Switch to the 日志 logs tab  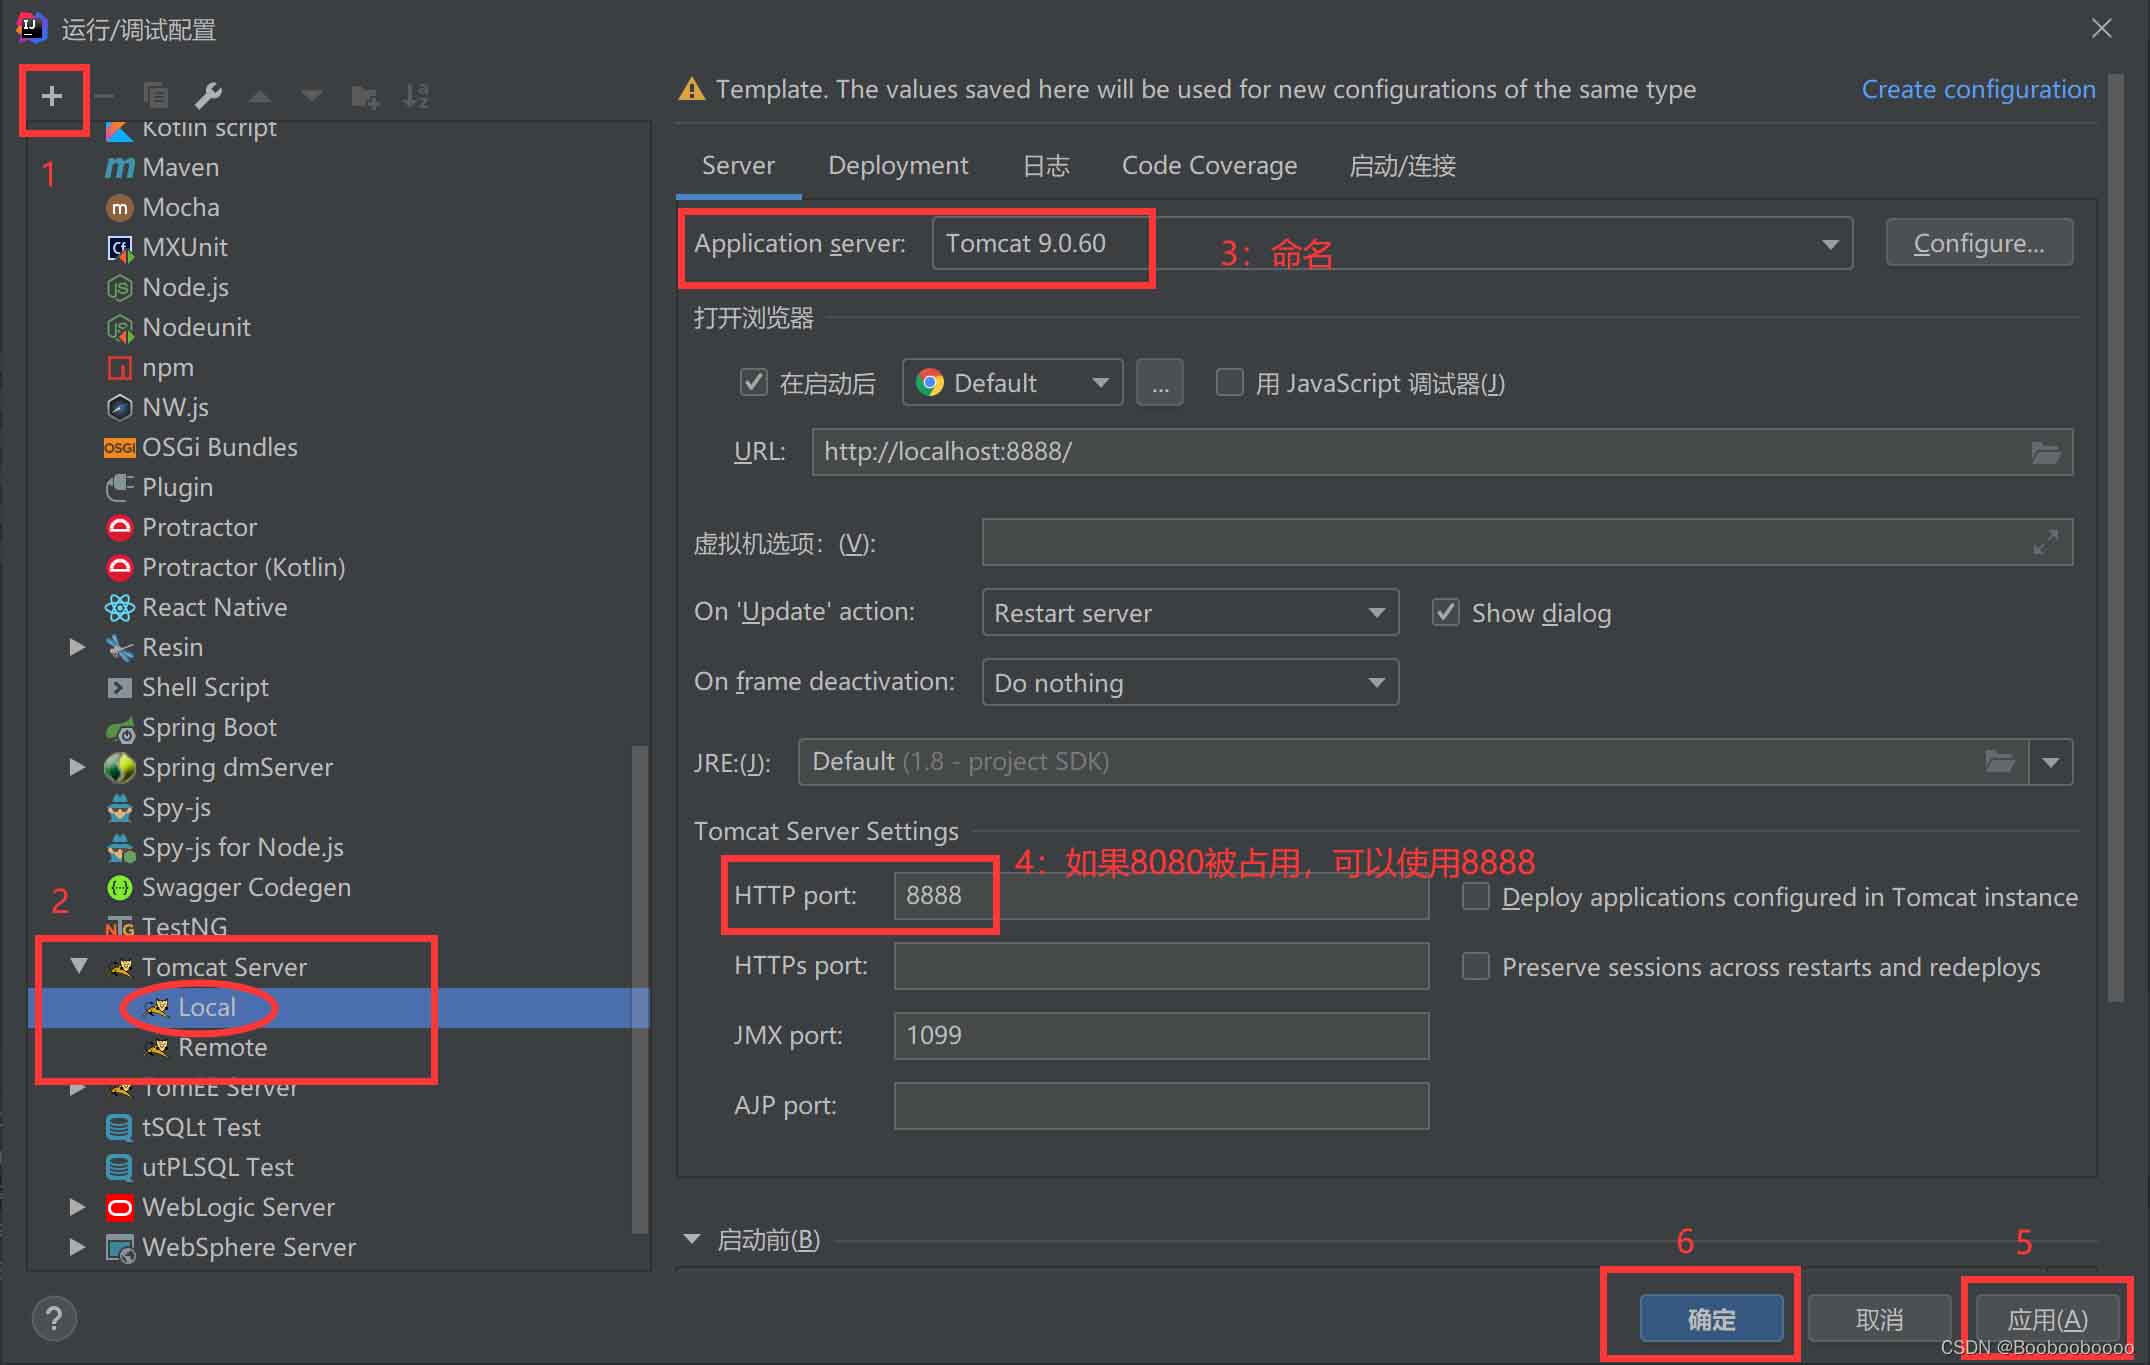[1046, 166]
